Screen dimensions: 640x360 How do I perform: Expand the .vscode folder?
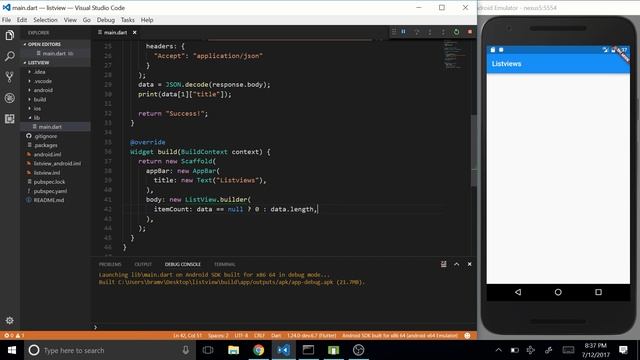click(56, 81)
